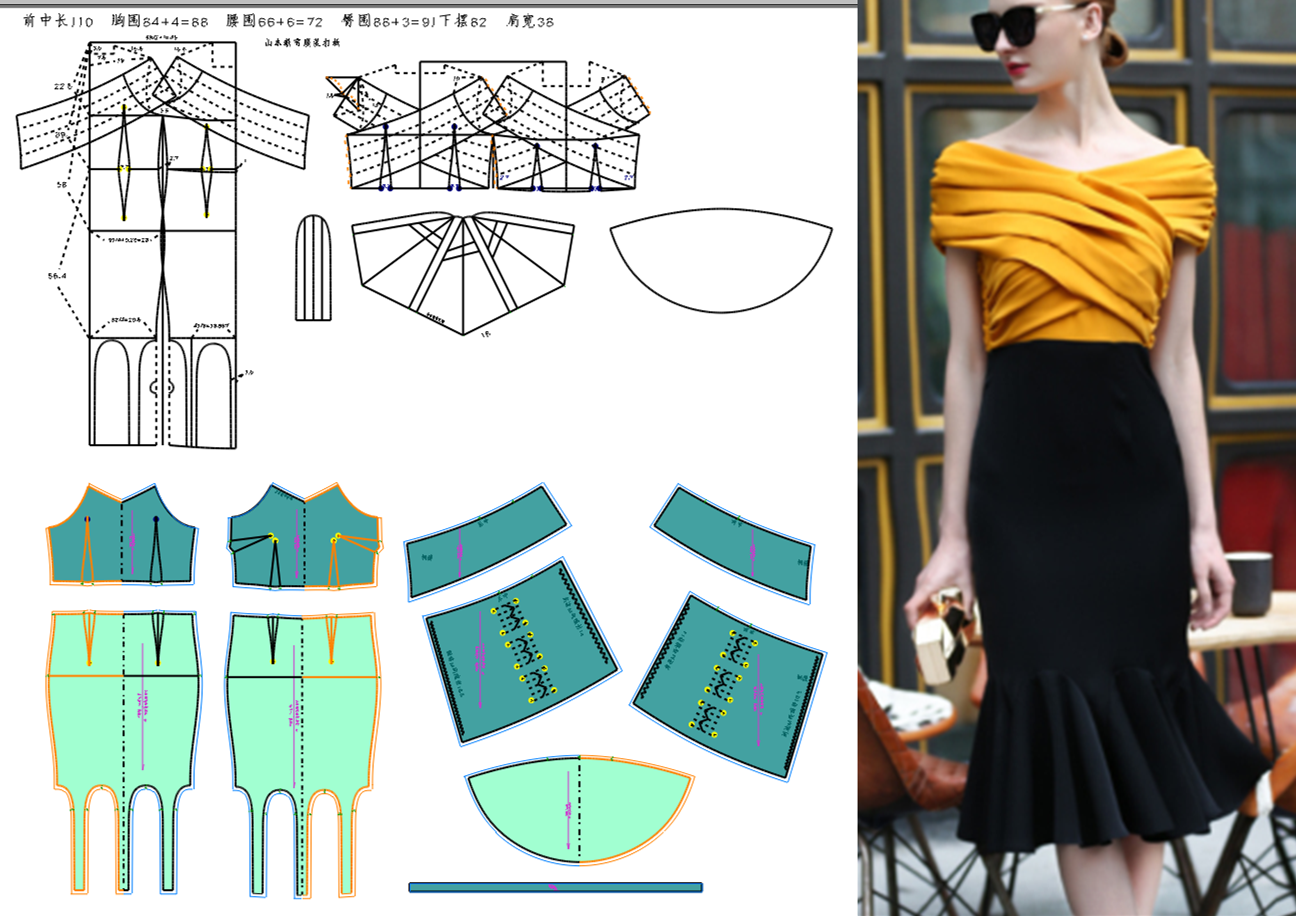Select the teal bodice piece with yellow dart points
This screenshot has width=1296, height=916.
coord(304,535)
